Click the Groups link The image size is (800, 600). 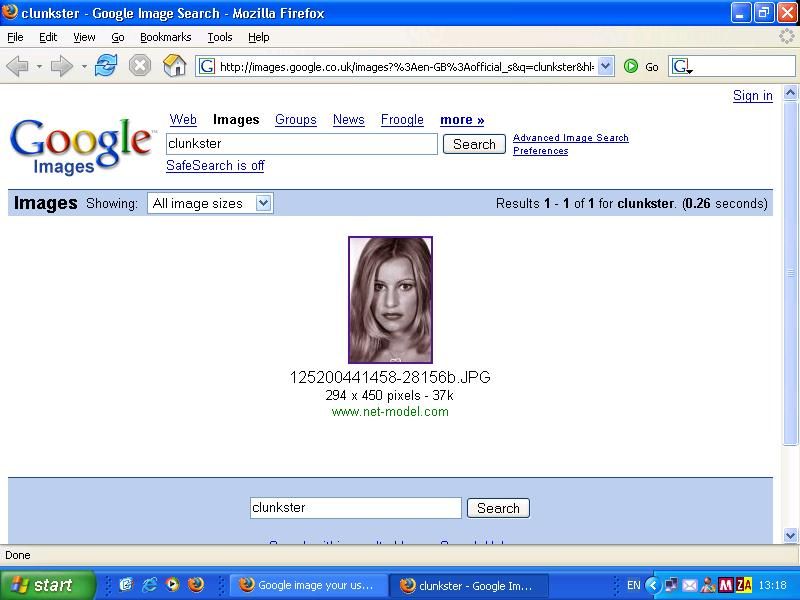295,119
